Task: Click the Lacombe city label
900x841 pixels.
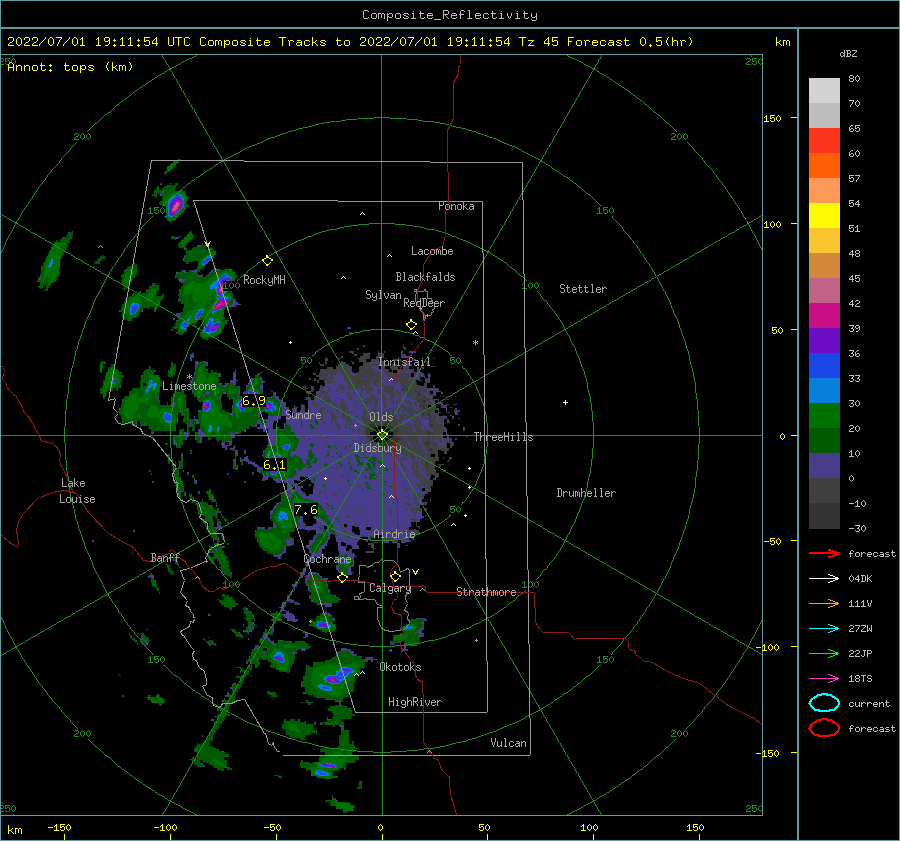Action: (x=432, y=251)
